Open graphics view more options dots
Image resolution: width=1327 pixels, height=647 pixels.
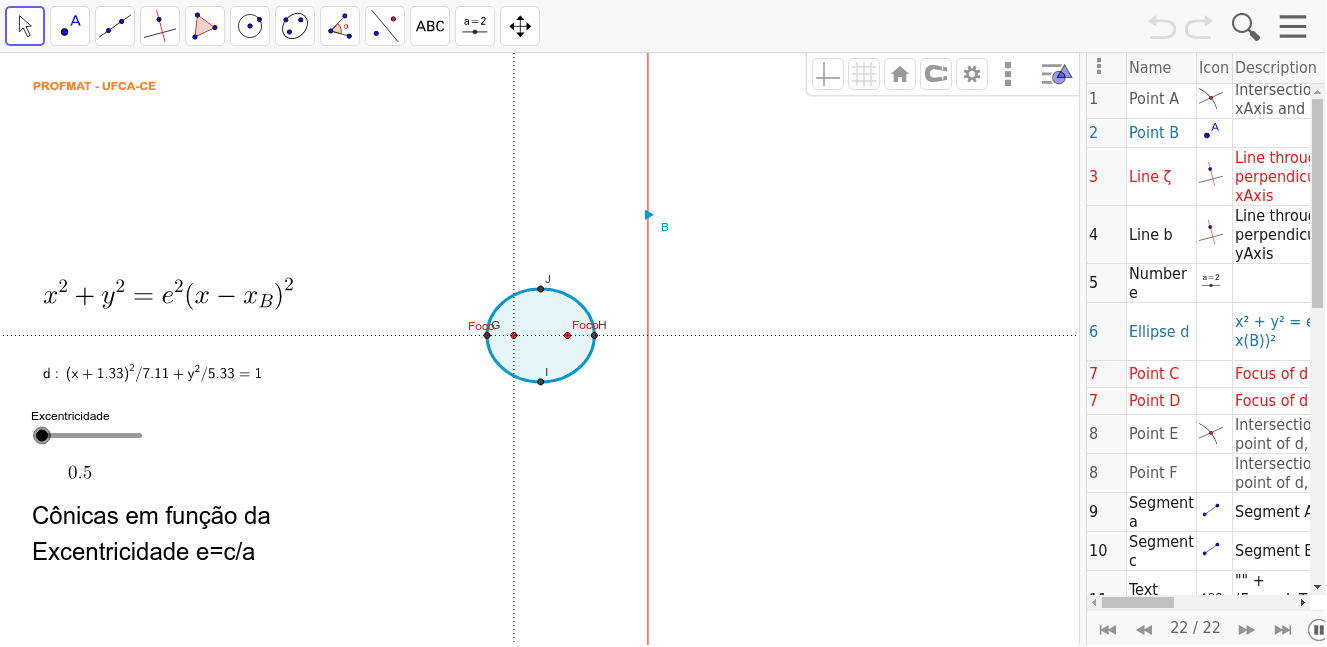click(1008, 74)
